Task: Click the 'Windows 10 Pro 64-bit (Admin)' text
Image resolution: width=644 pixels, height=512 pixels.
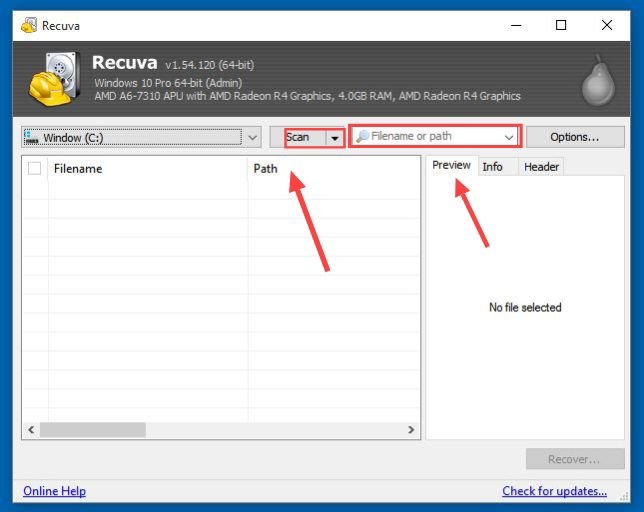Action: (168, 83)
